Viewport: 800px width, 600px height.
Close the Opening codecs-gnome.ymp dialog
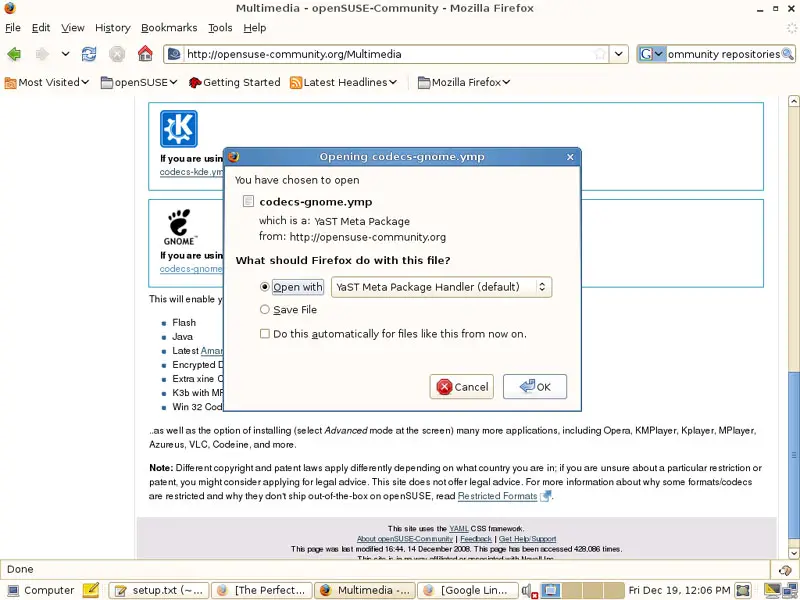570,157
